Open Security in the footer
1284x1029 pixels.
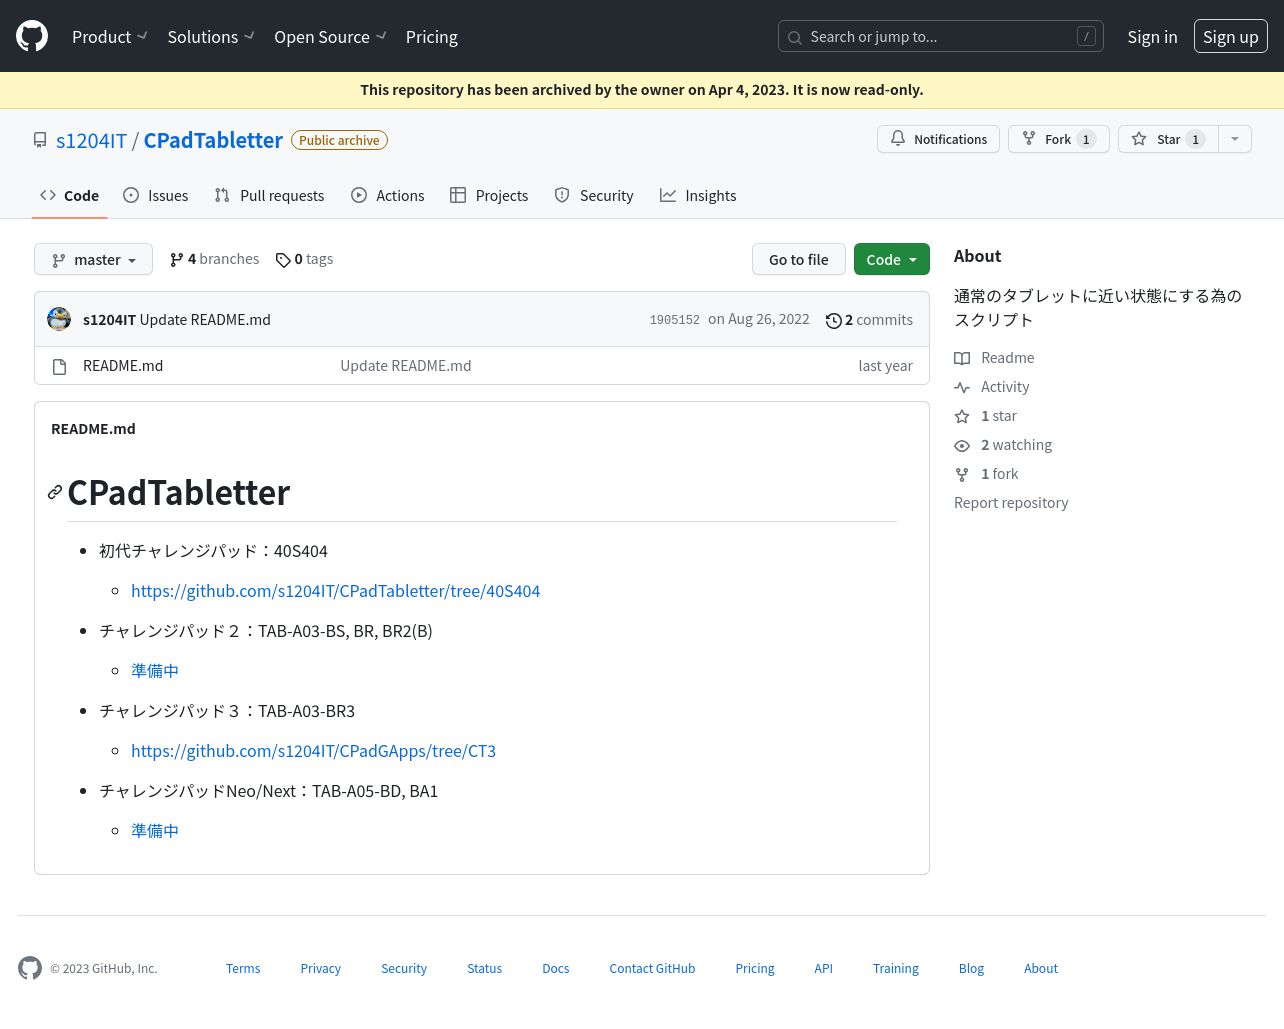tap(404, 969)
